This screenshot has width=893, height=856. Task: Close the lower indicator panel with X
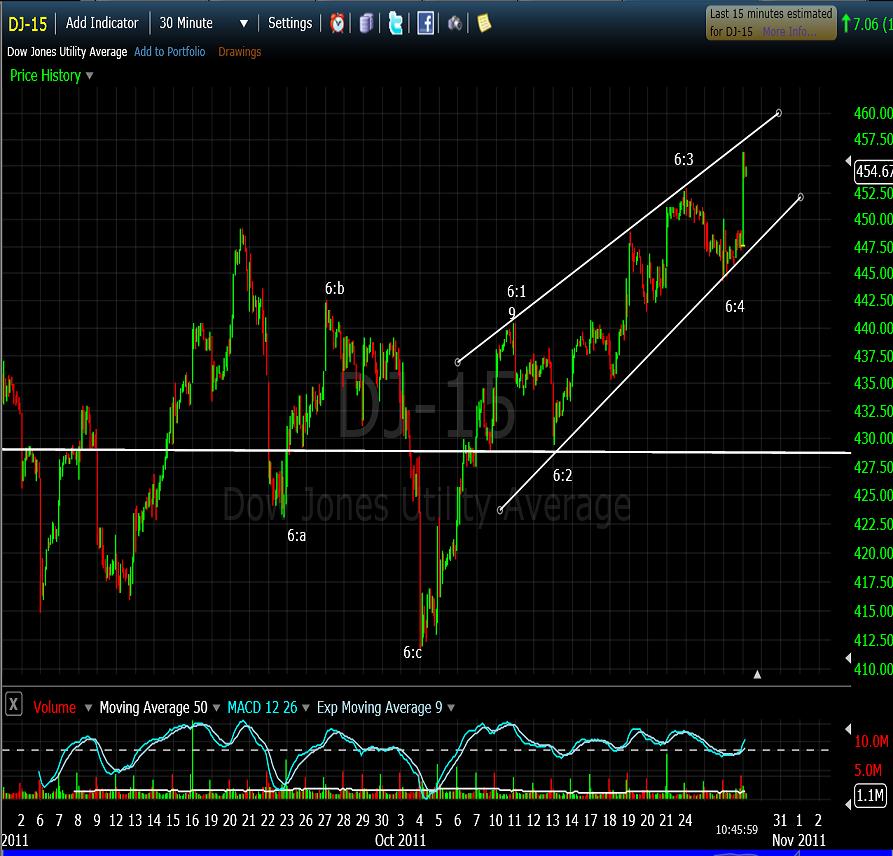click(x=13, y=704)
